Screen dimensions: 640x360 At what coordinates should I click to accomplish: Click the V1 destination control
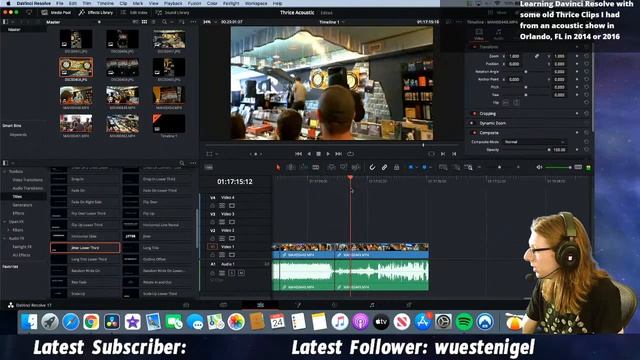tap(212, 247)
